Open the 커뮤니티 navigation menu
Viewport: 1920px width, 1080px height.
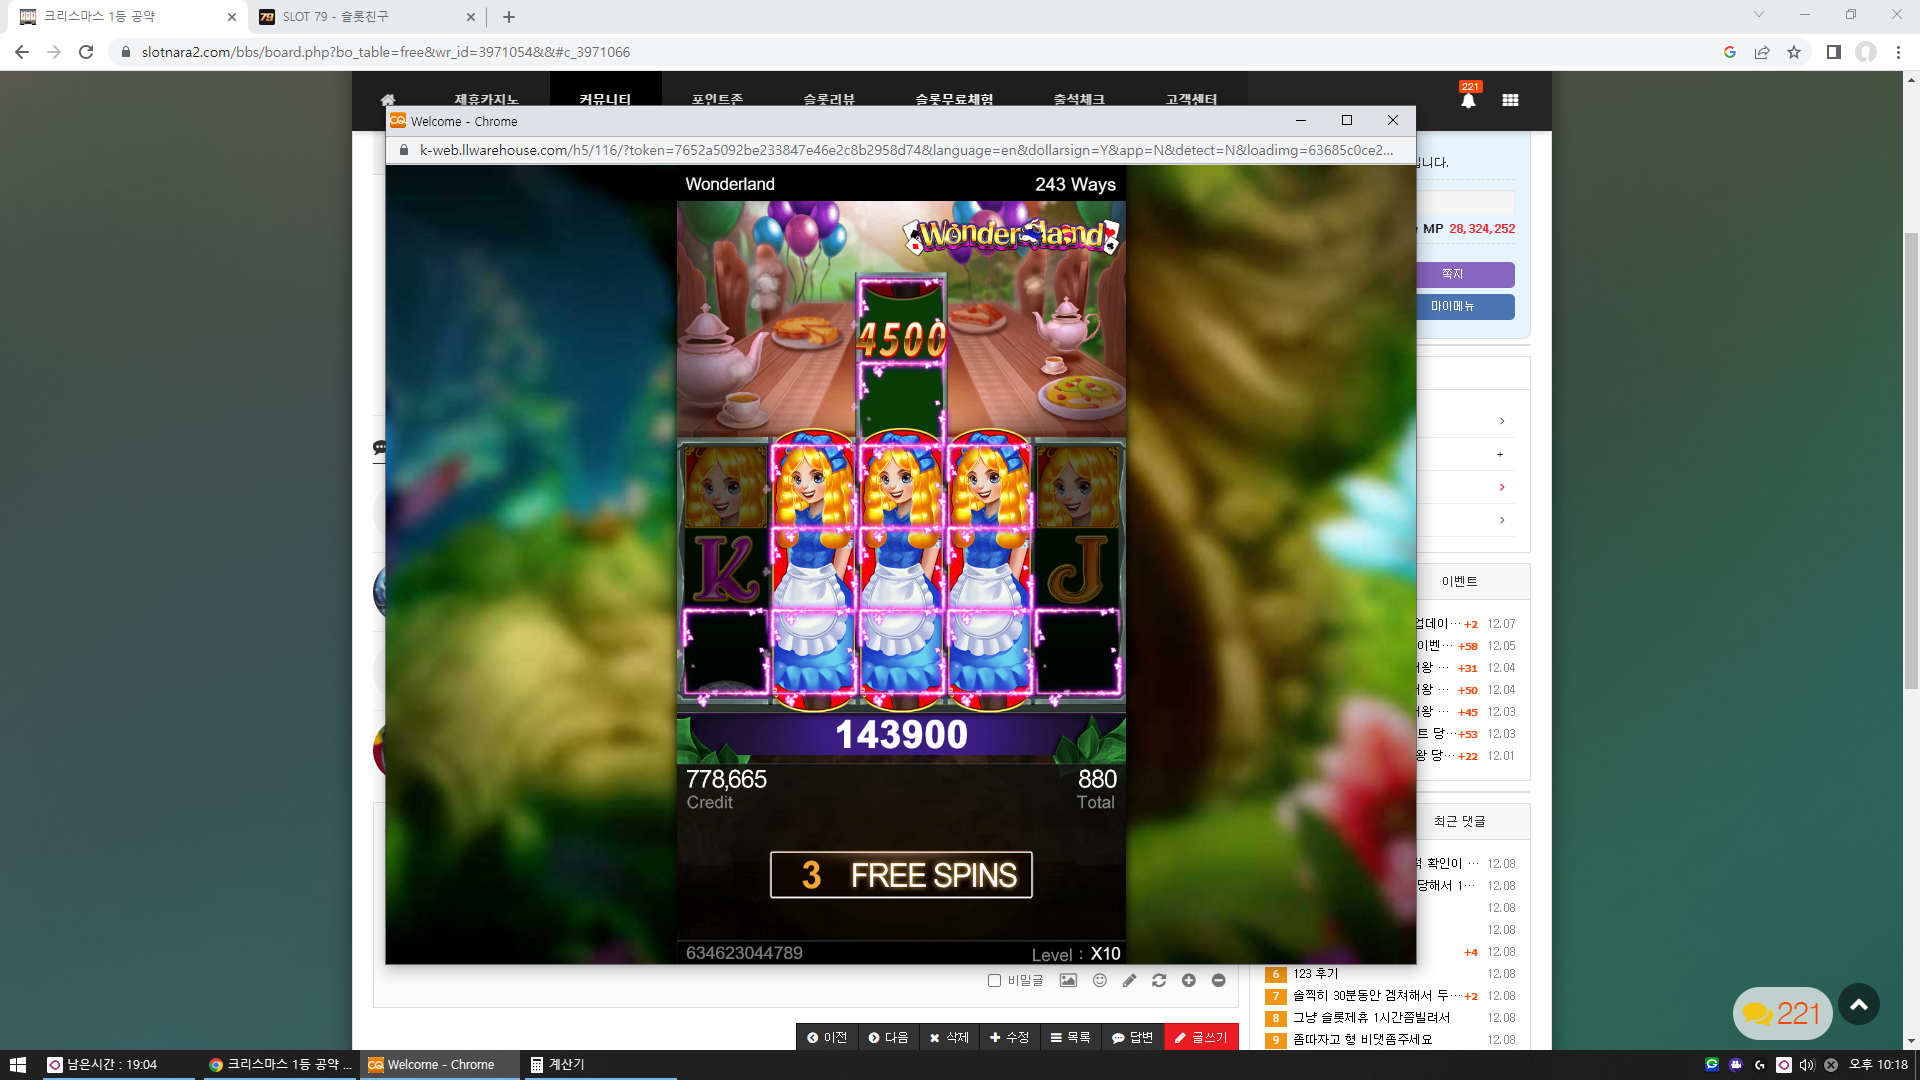(605, 99)
